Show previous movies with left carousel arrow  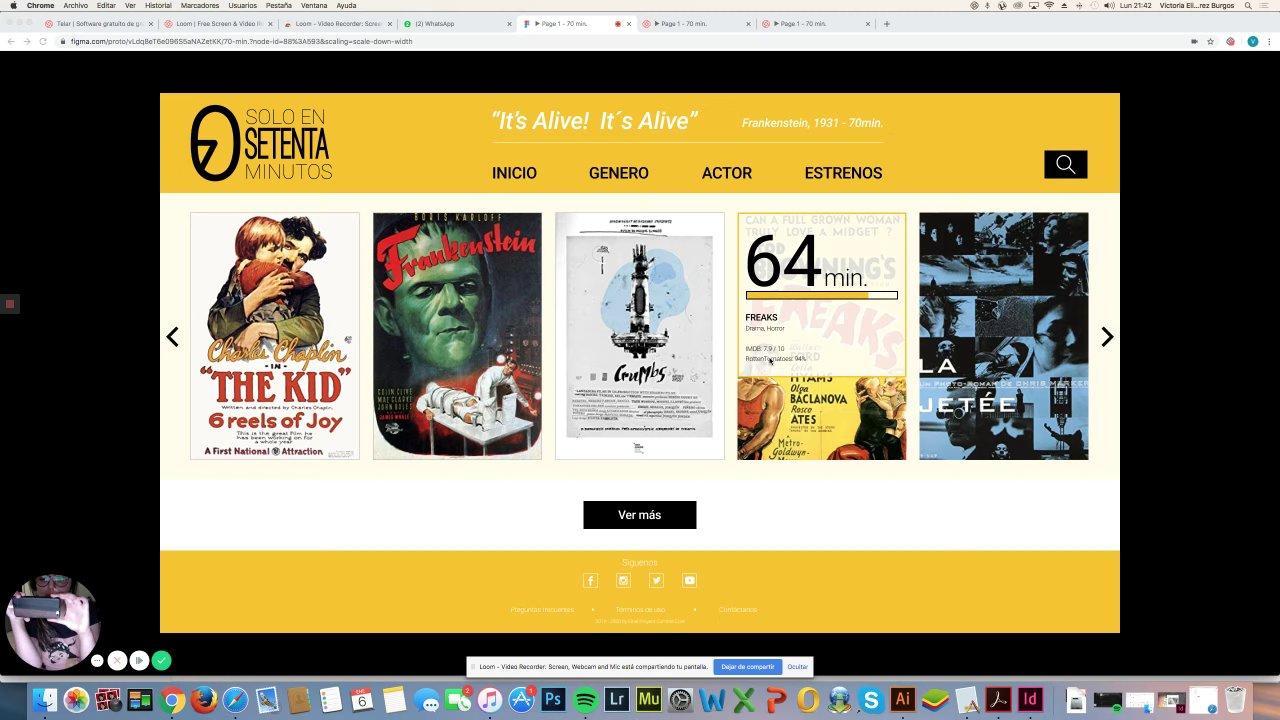point(172,337)
